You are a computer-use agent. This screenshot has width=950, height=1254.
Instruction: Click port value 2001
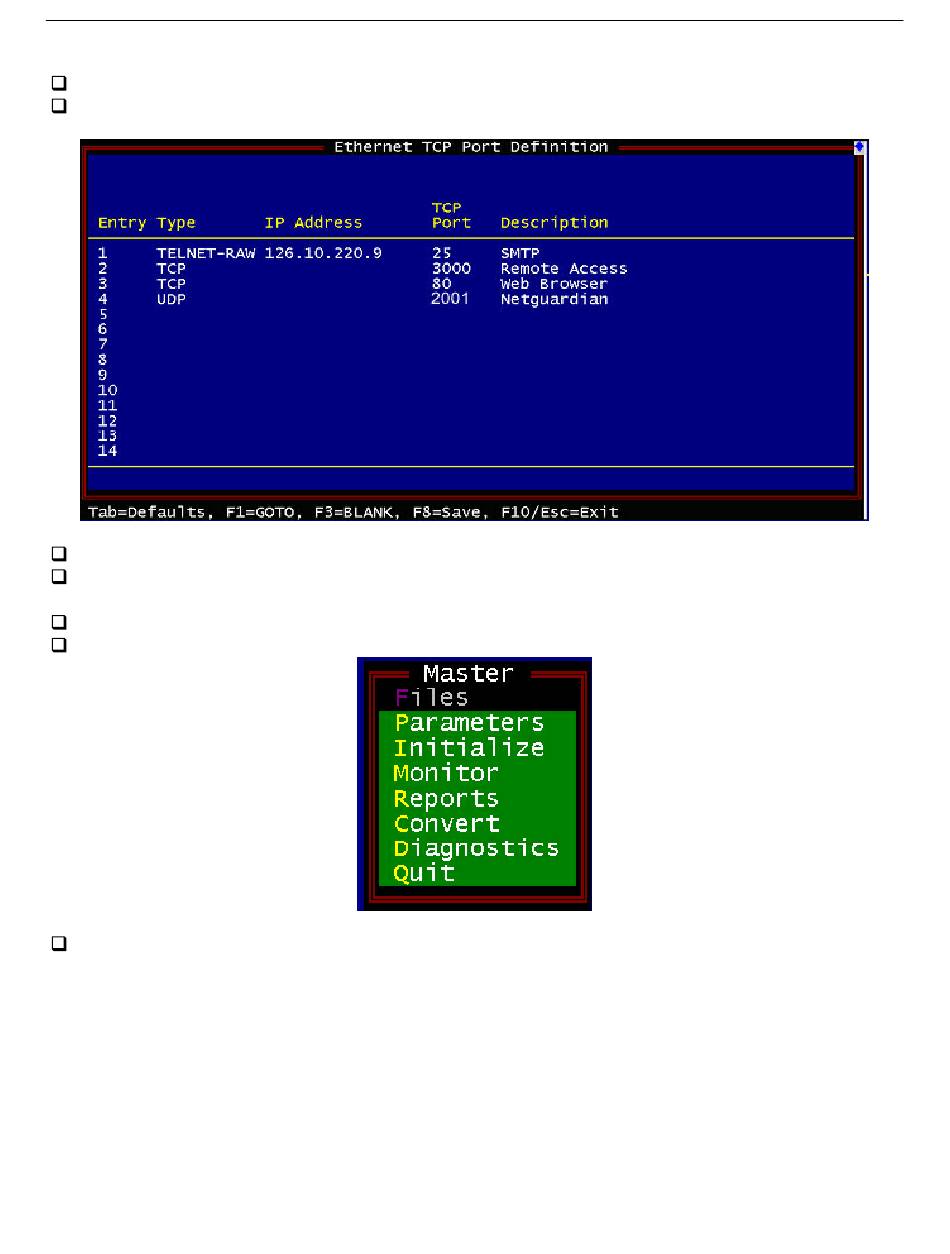click(x=450, y=299)
